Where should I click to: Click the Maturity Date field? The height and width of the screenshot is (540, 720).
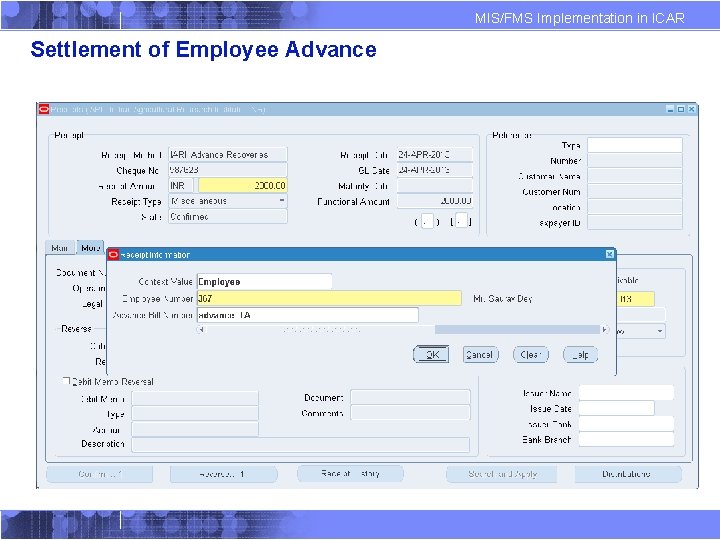pos(434,186)
